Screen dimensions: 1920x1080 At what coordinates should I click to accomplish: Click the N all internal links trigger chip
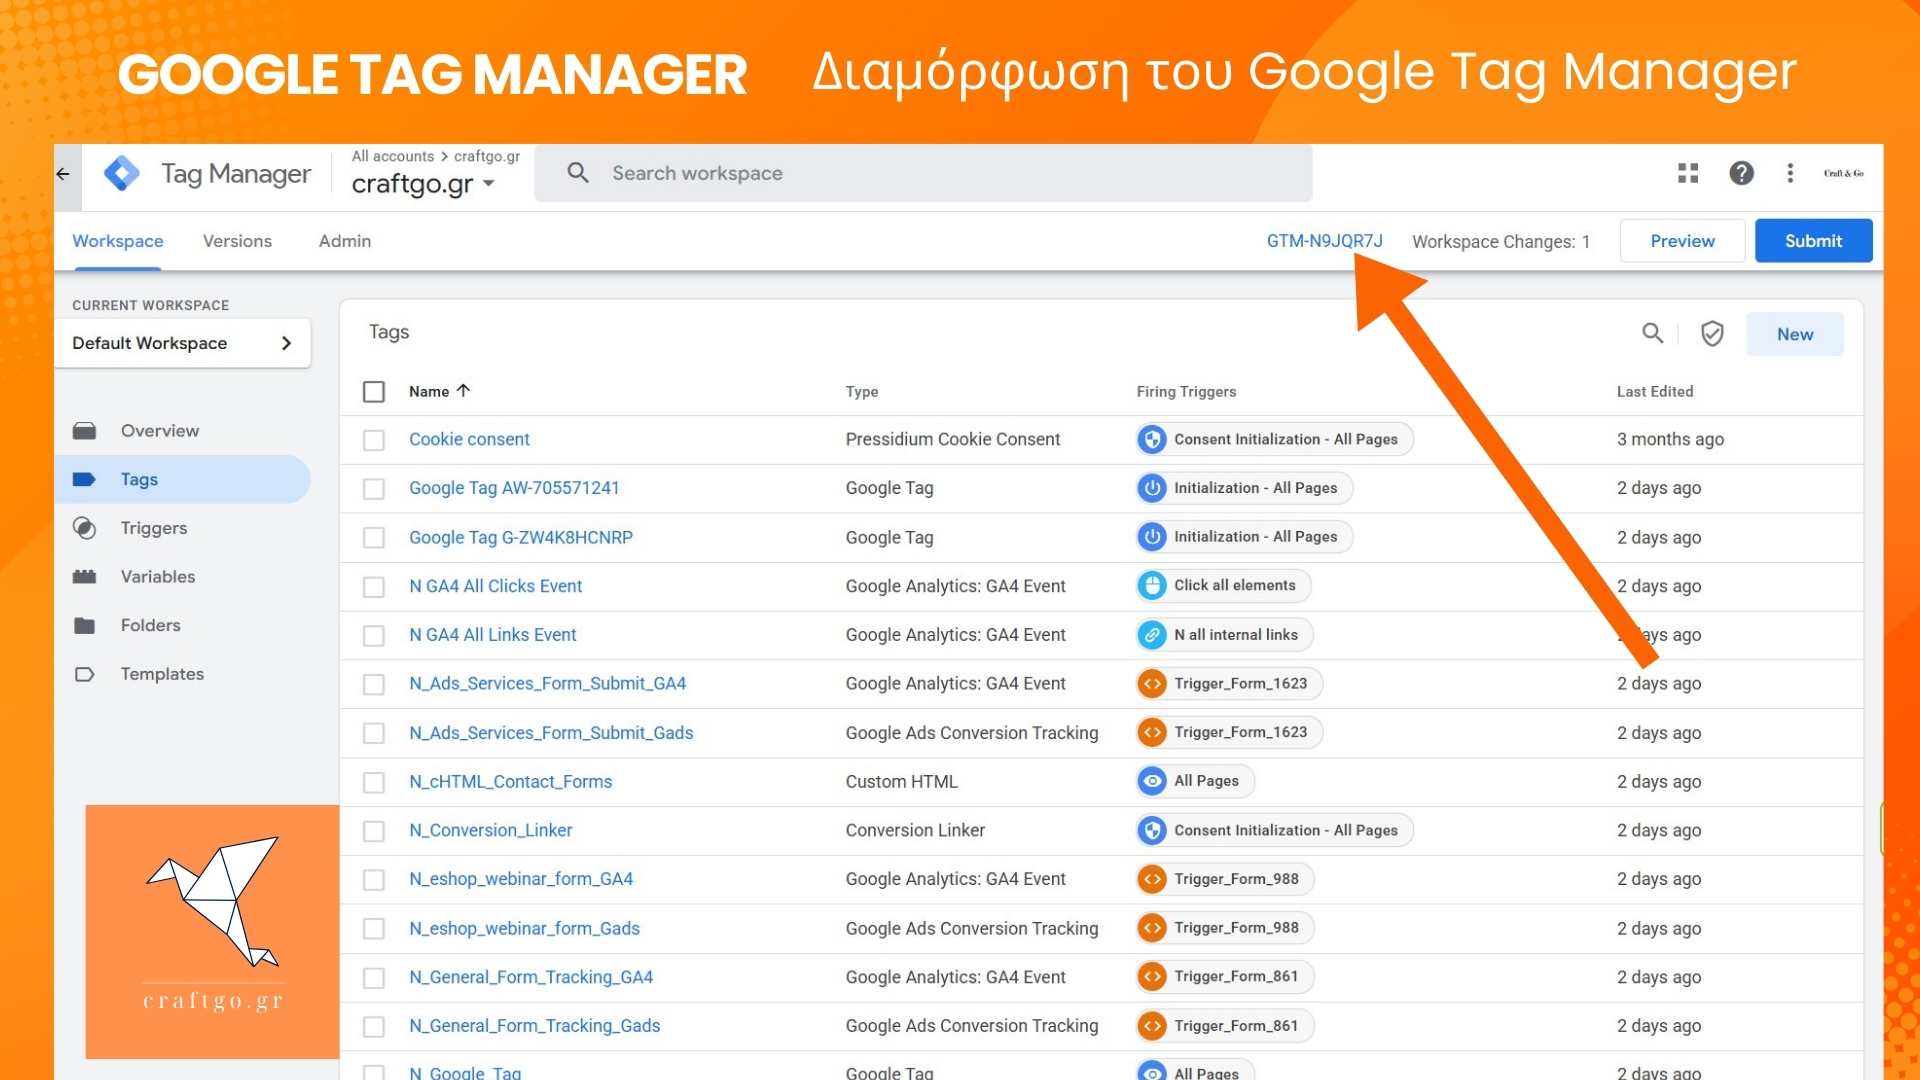point(1224,635)
